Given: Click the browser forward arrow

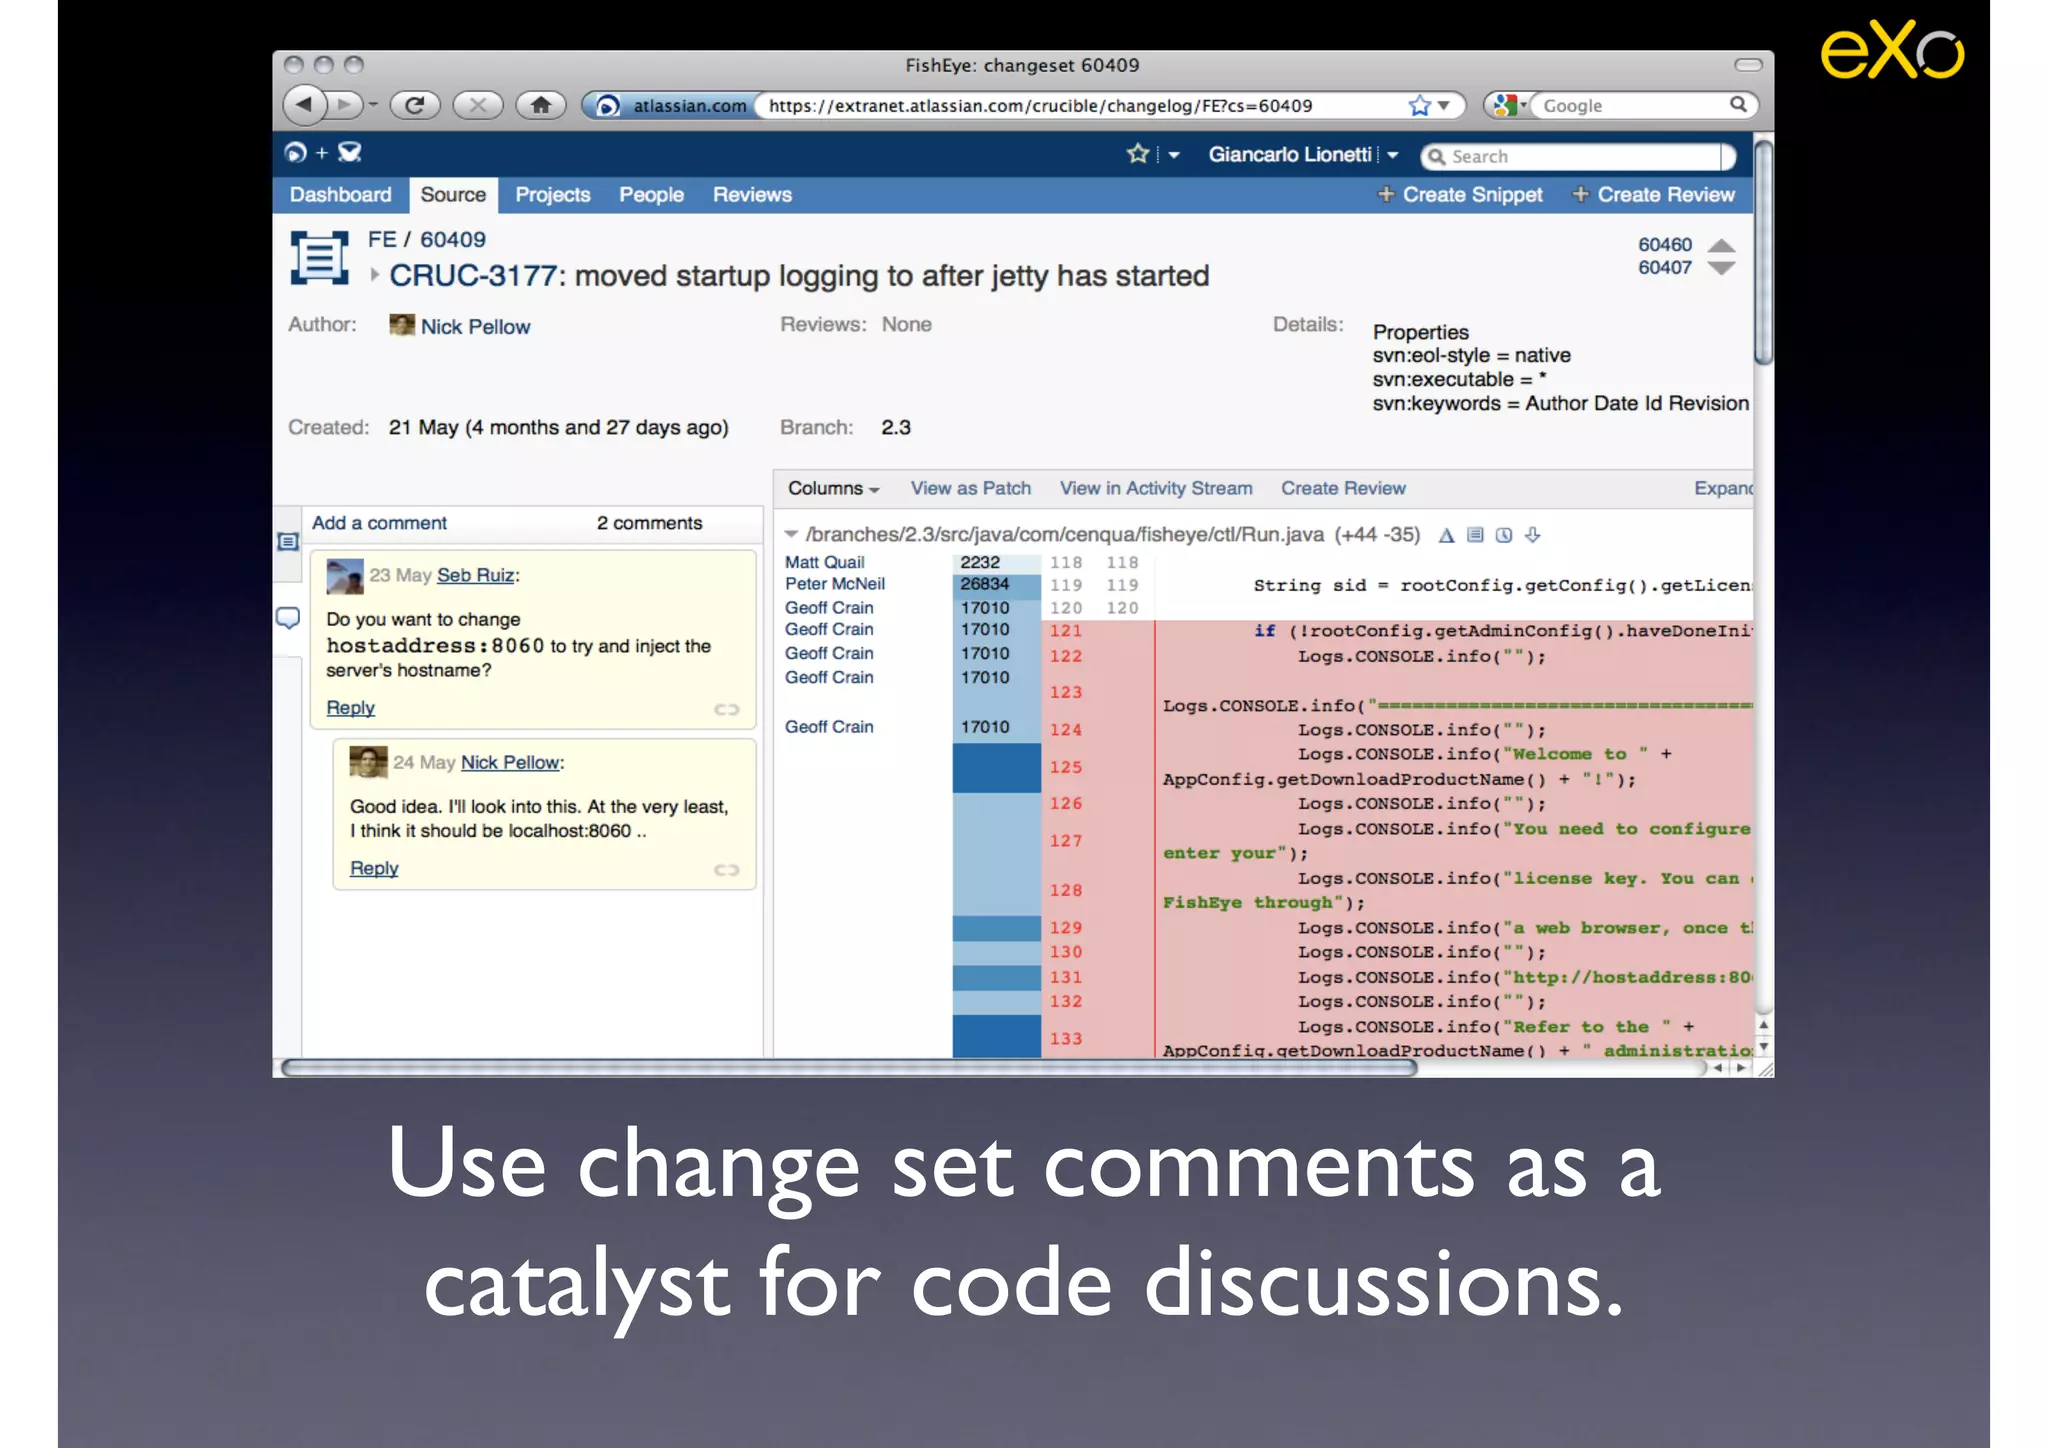Looking at the screenshot, I should (x=344, y=105).
